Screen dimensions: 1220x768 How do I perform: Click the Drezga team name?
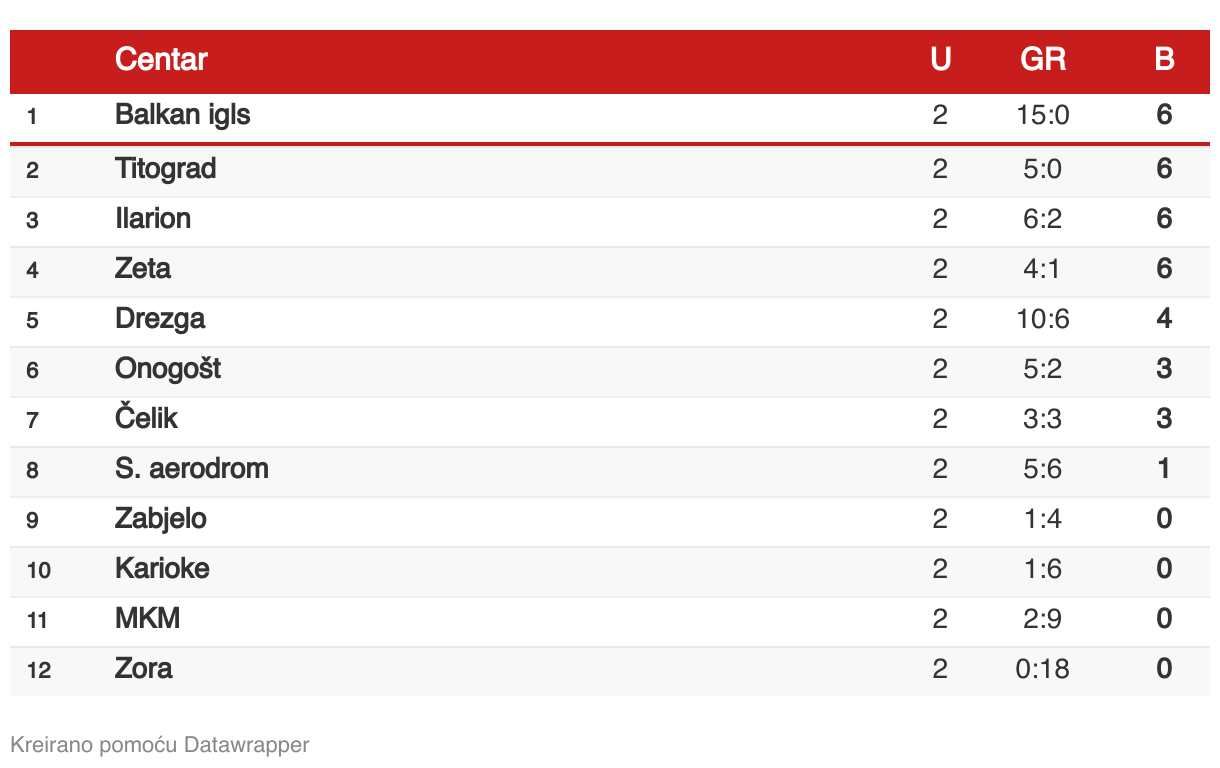click(160, 319)
